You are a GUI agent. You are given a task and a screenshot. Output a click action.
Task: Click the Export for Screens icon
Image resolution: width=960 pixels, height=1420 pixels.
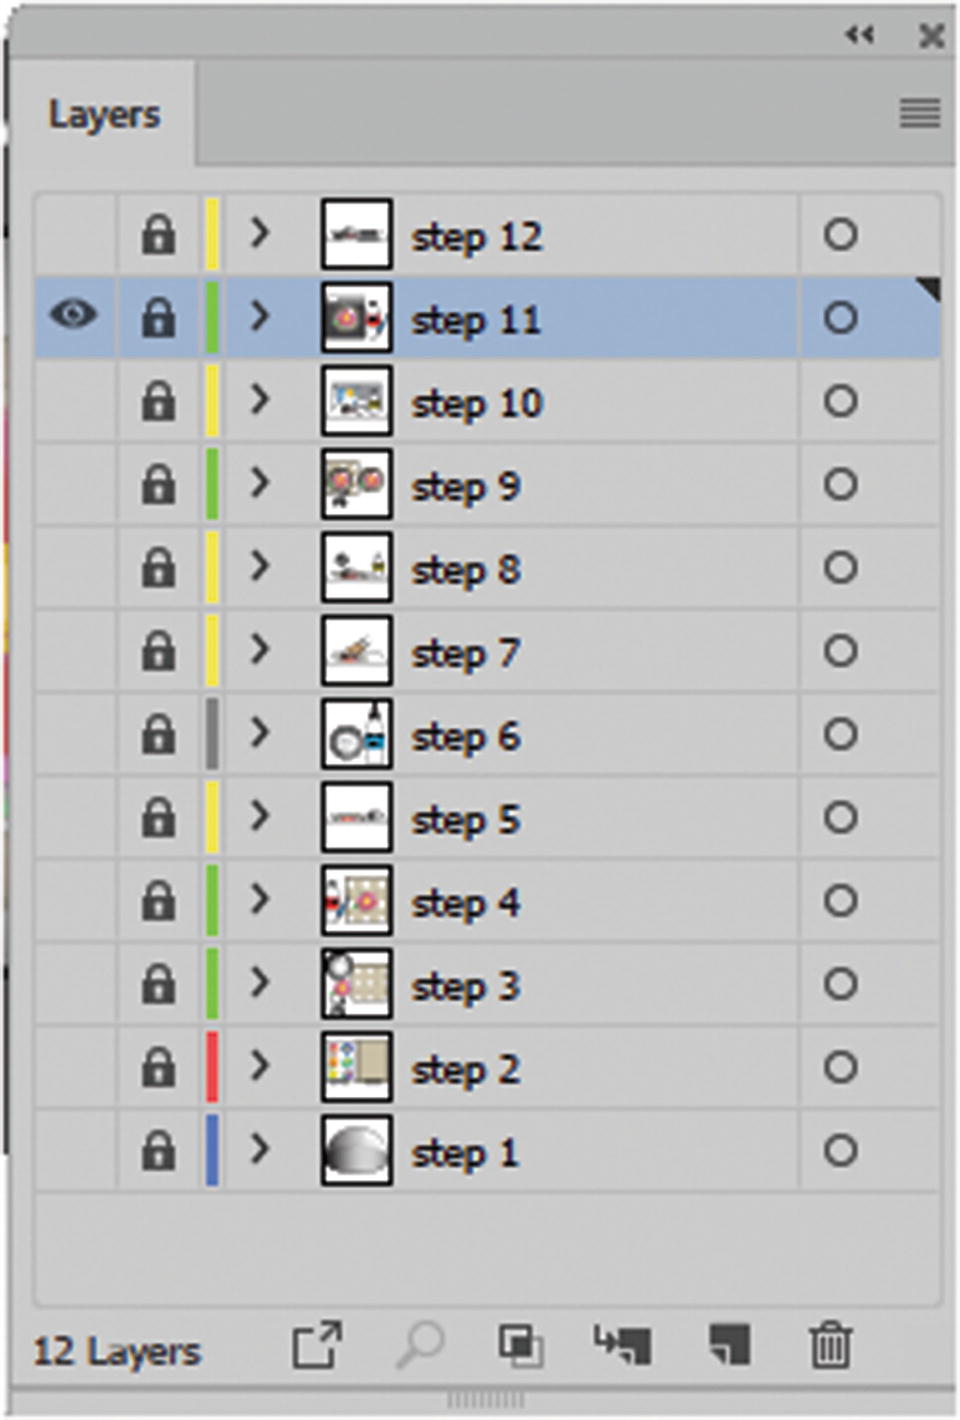click(317, 1345)
